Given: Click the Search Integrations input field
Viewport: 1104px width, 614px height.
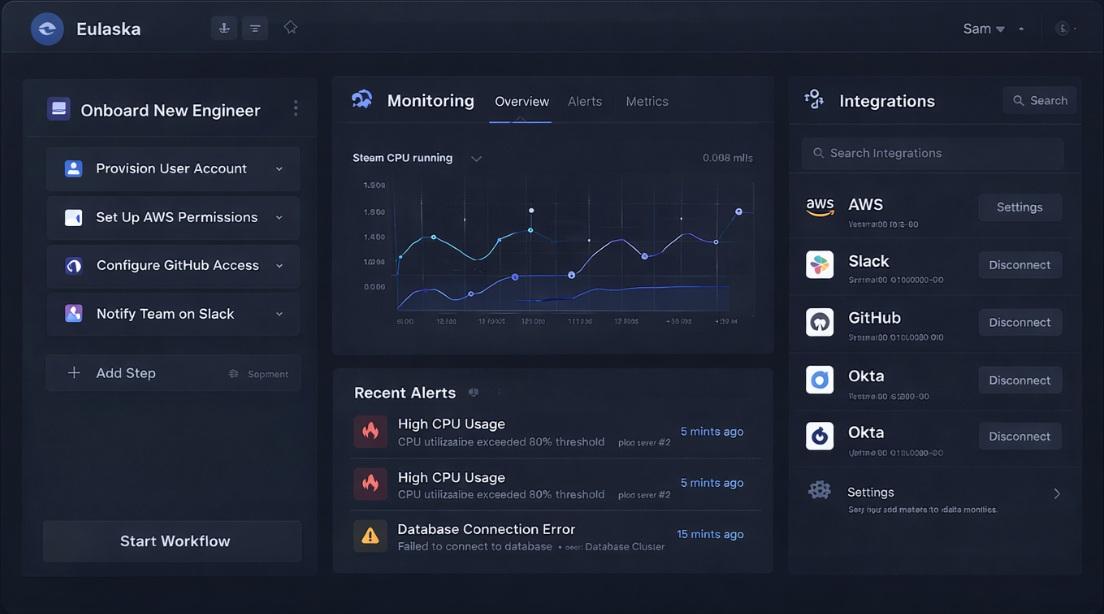Looking at the screenshot, I should (930, 153).
